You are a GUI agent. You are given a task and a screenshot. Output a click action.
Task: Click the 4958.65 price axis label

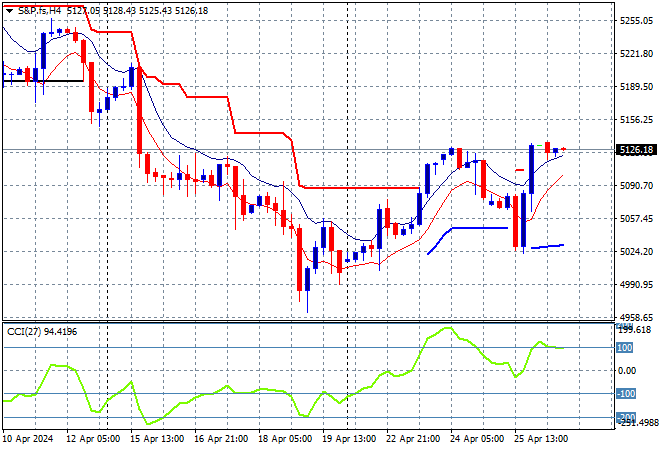point(636,317)
